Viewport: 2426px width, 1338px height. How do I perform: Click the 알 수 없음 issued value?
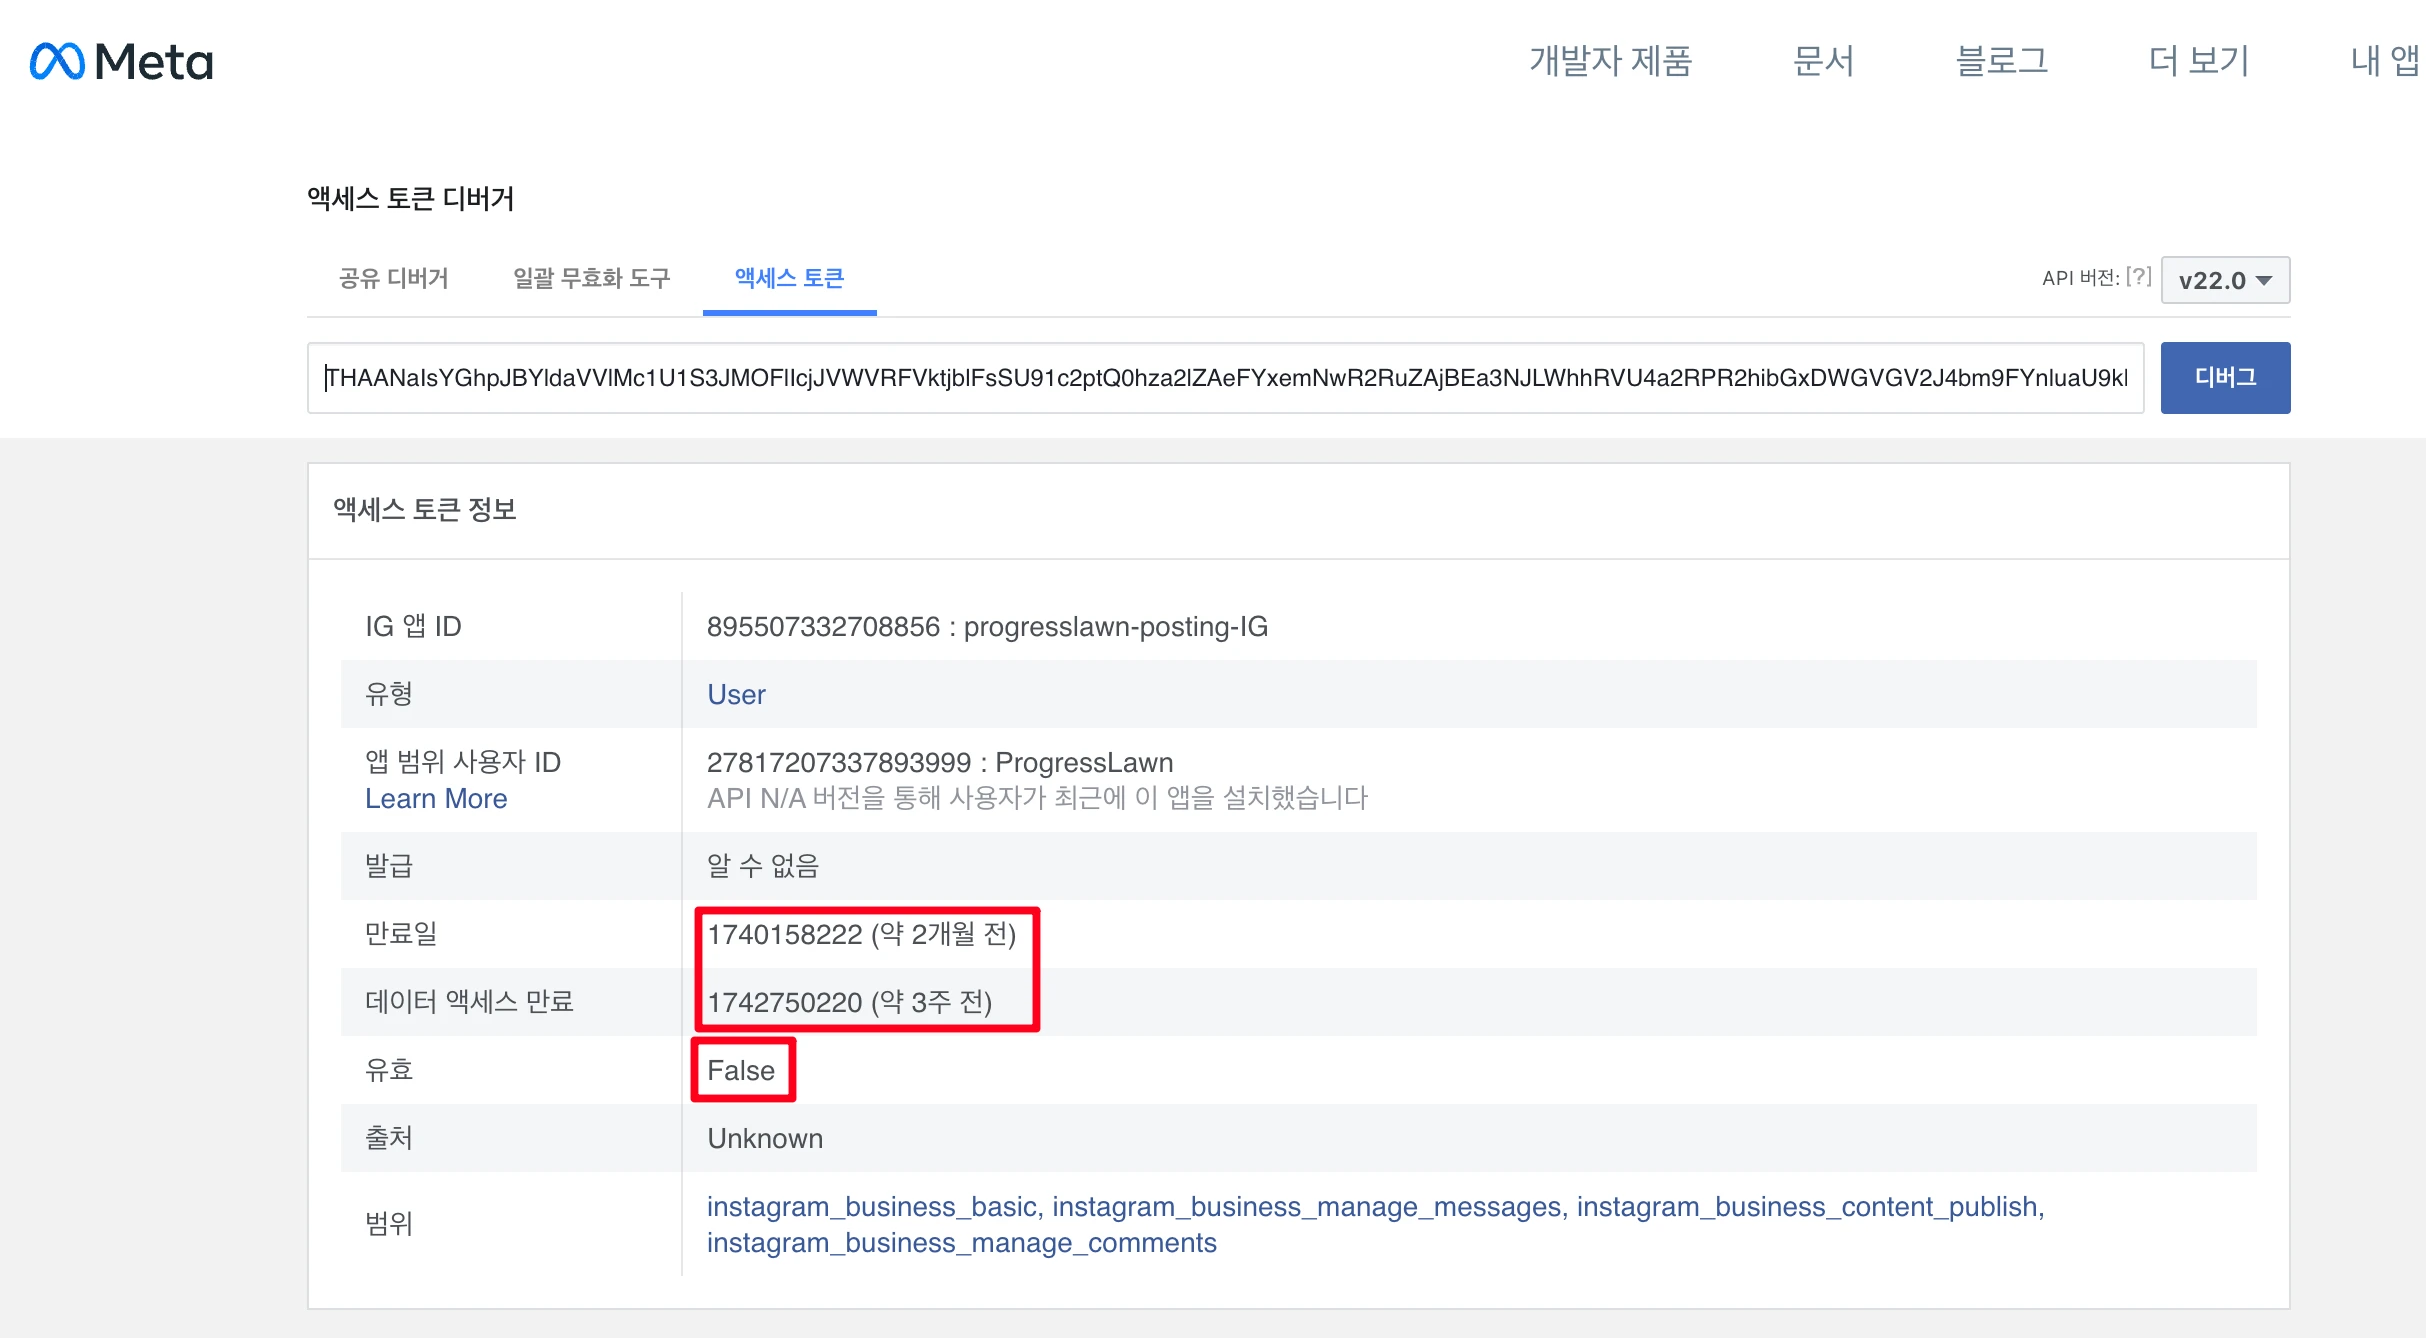[x=763, y=865]
